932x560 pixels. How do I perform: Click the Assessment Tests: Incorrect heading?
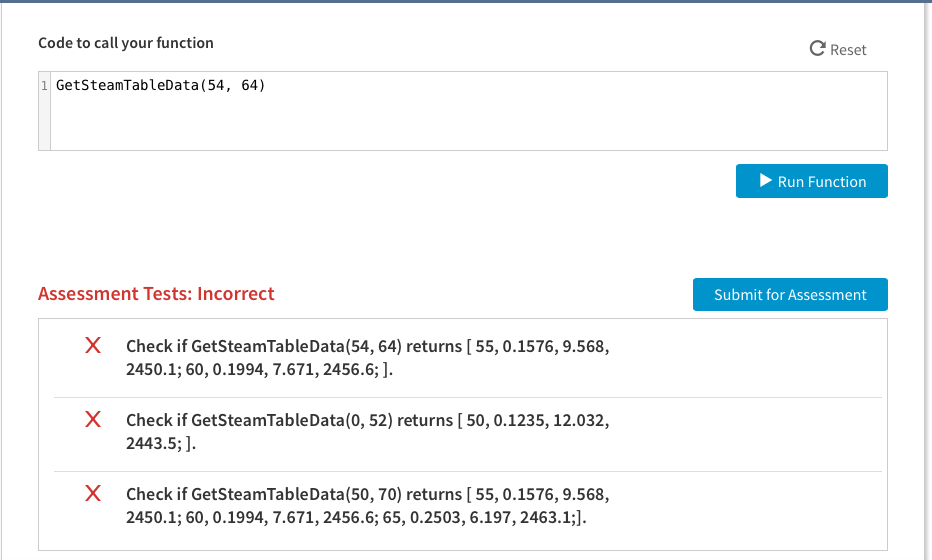(x=156, y=294)
